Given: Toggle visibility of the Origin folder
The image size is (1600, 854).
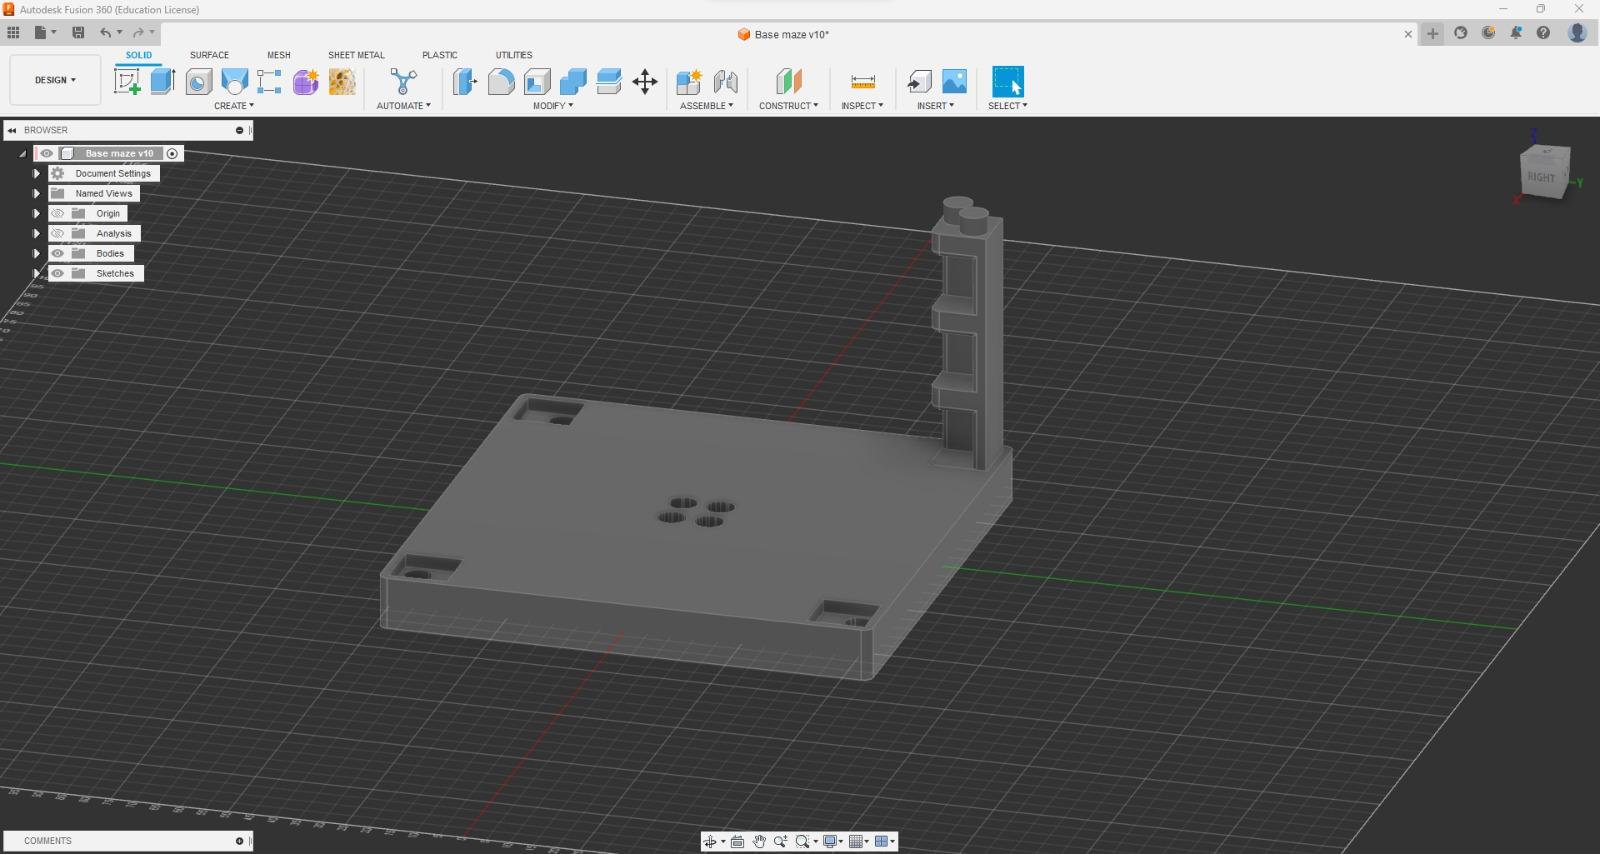Looking at the screenshot, I should pos(58,214).
